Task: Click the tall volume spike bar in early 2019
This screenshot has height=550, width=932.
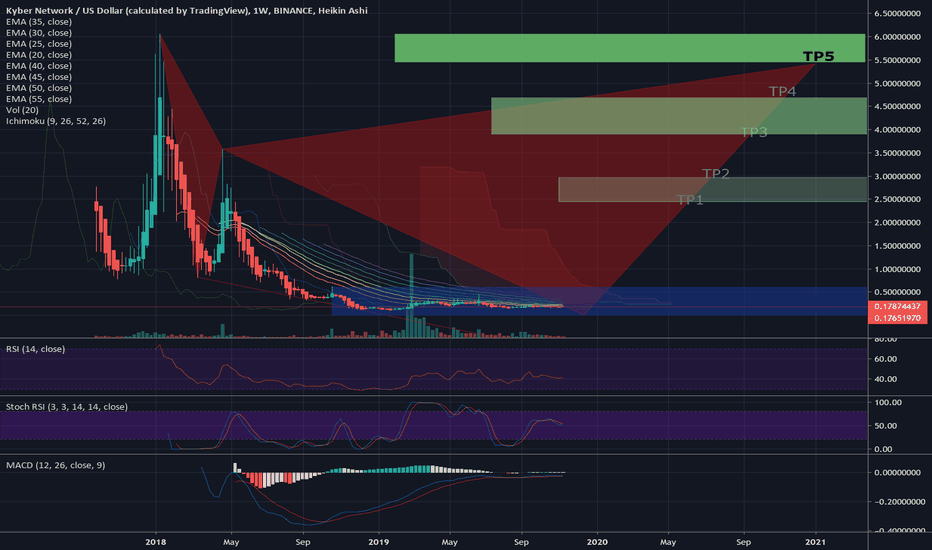Action: [x=411, y=296]
